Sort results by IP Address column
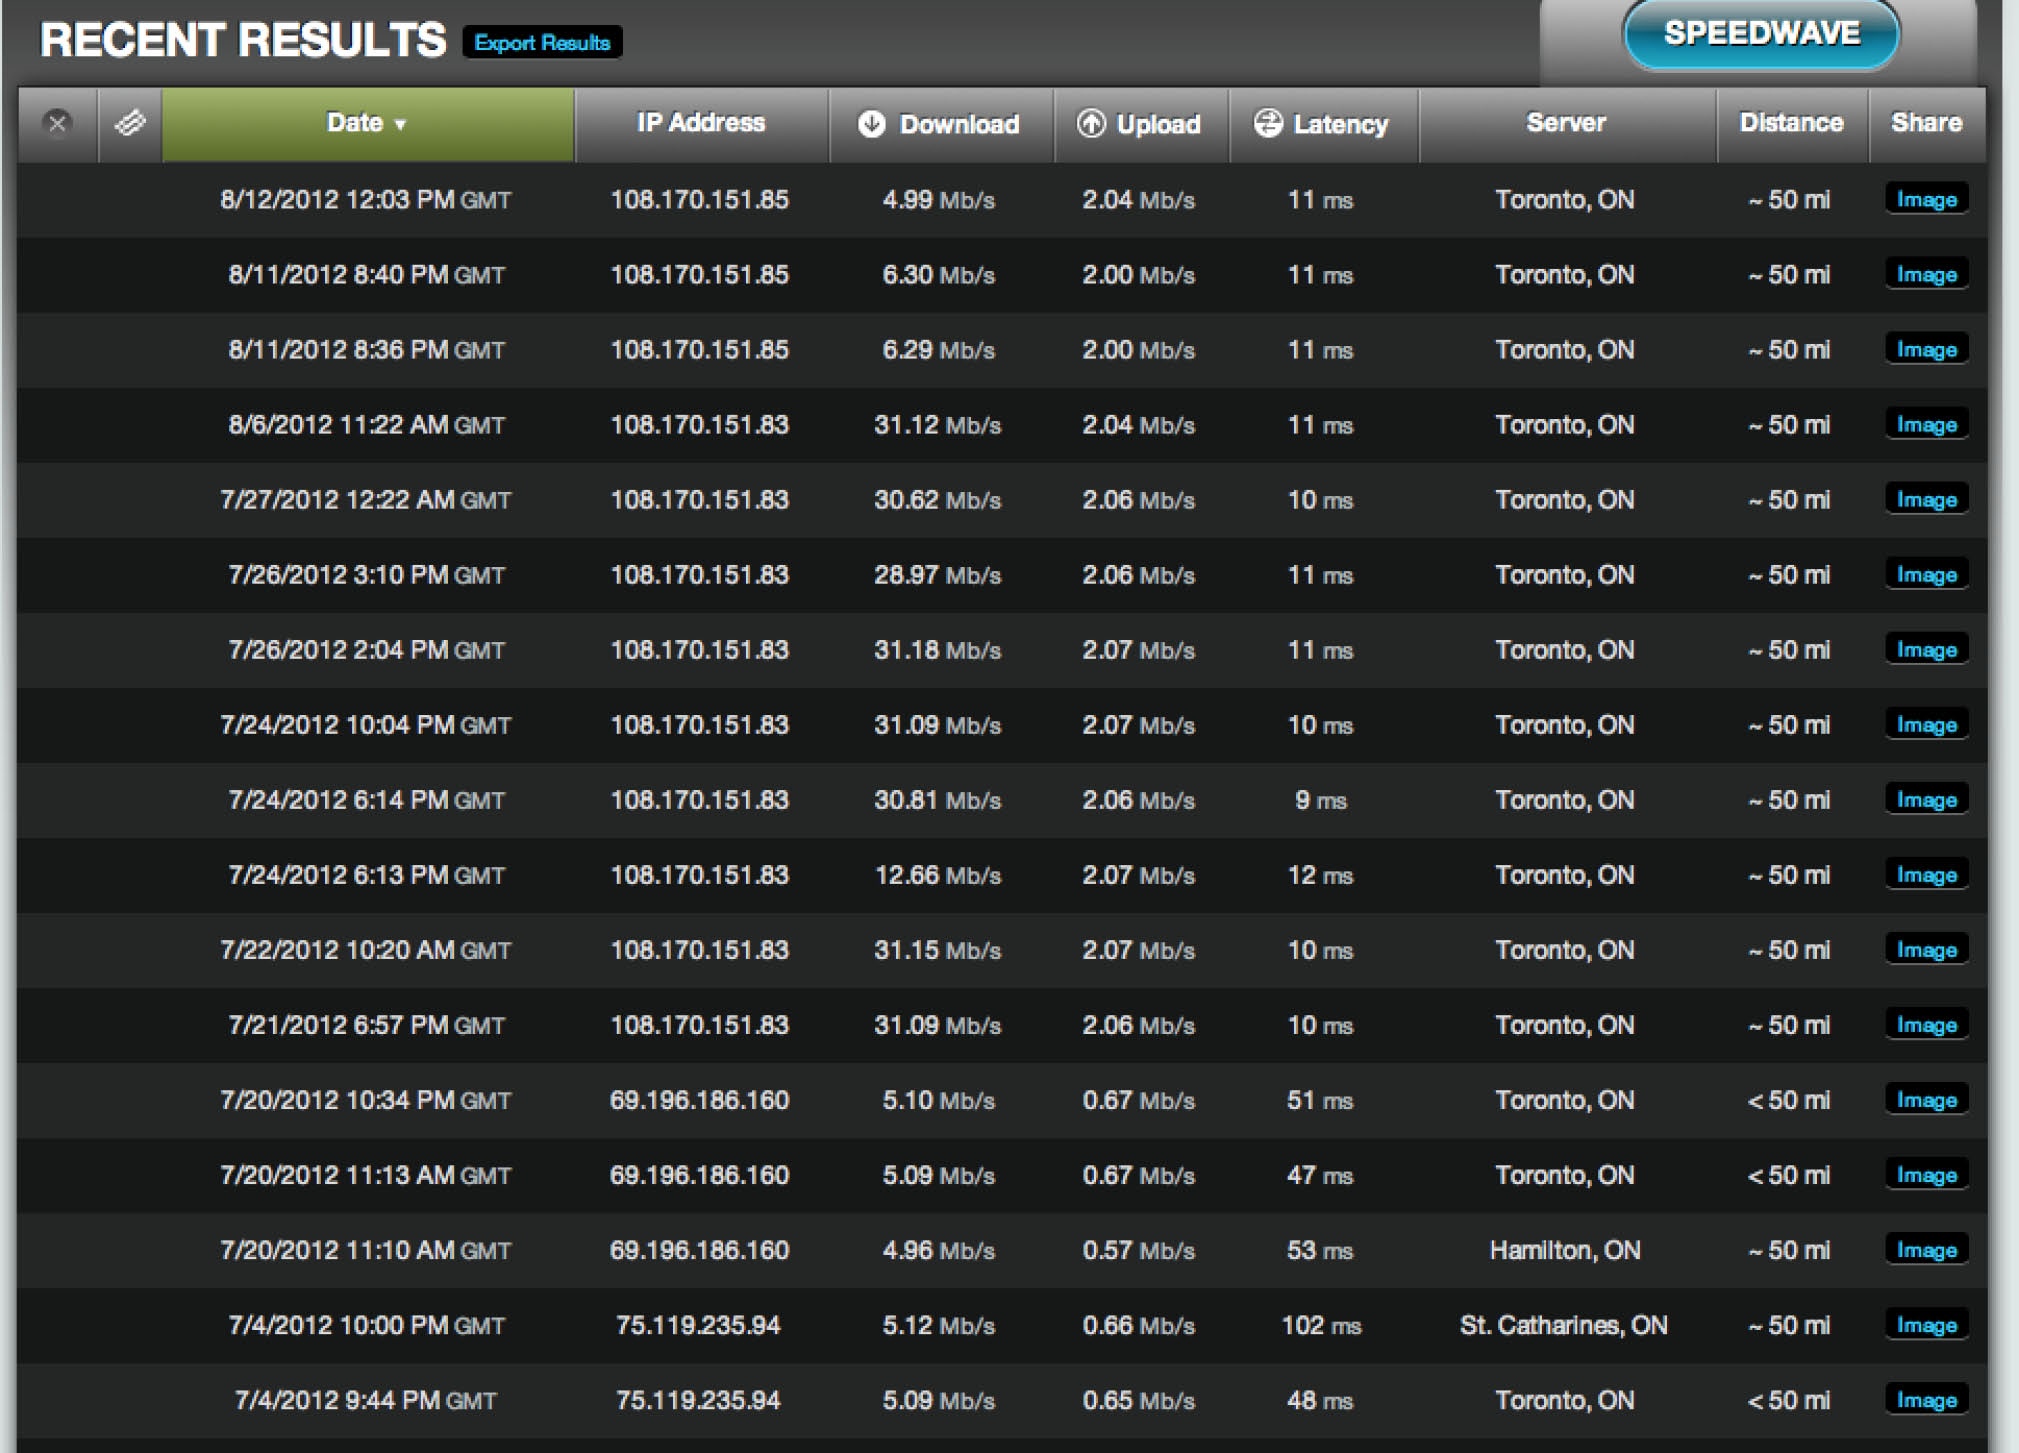 coord(700,123)
